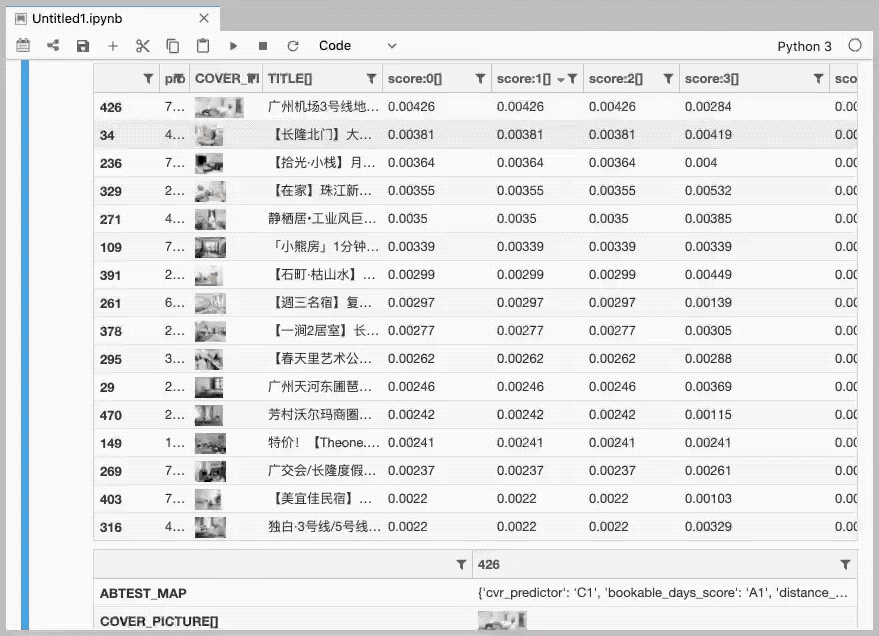Click score:3 value 0.00532

pos(708,191)
